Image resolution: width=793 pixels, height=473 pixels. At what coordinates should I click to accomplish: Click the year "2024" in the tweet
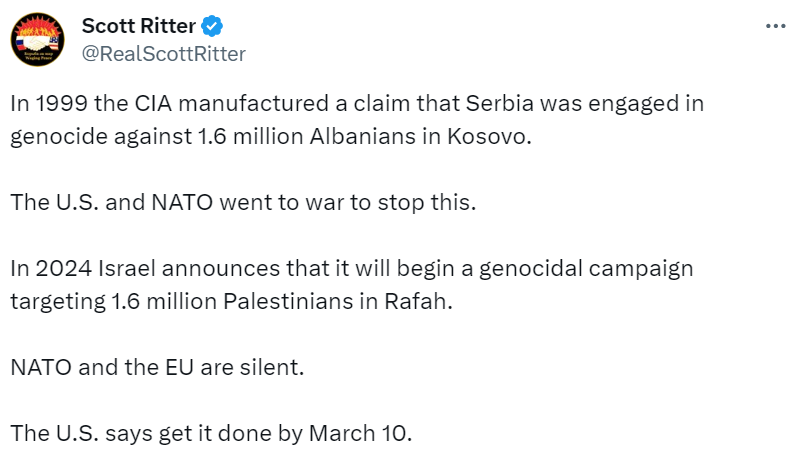(x=60, y=268)
